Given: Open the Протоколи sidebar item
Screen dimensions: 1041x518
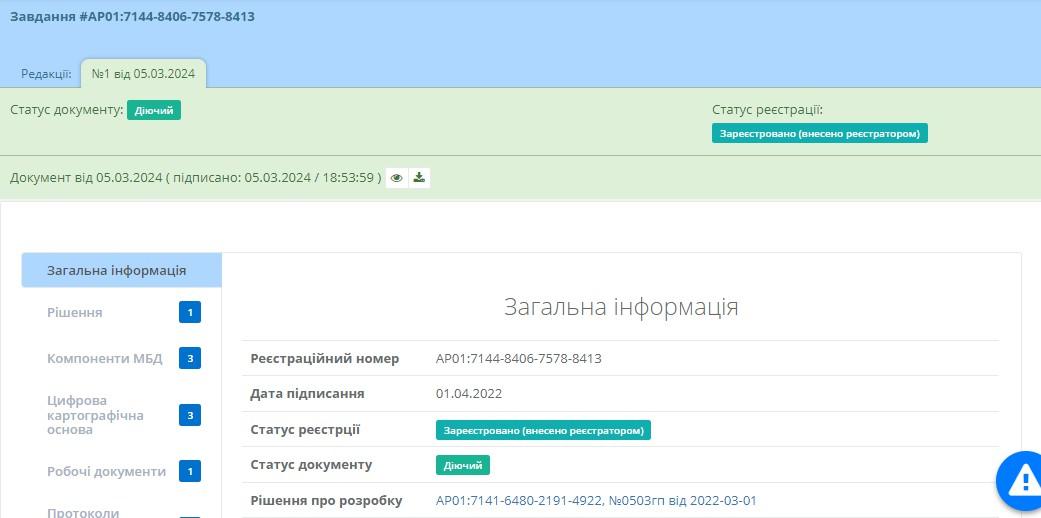Looking at the screenshot, I should [x=83, y=512].
